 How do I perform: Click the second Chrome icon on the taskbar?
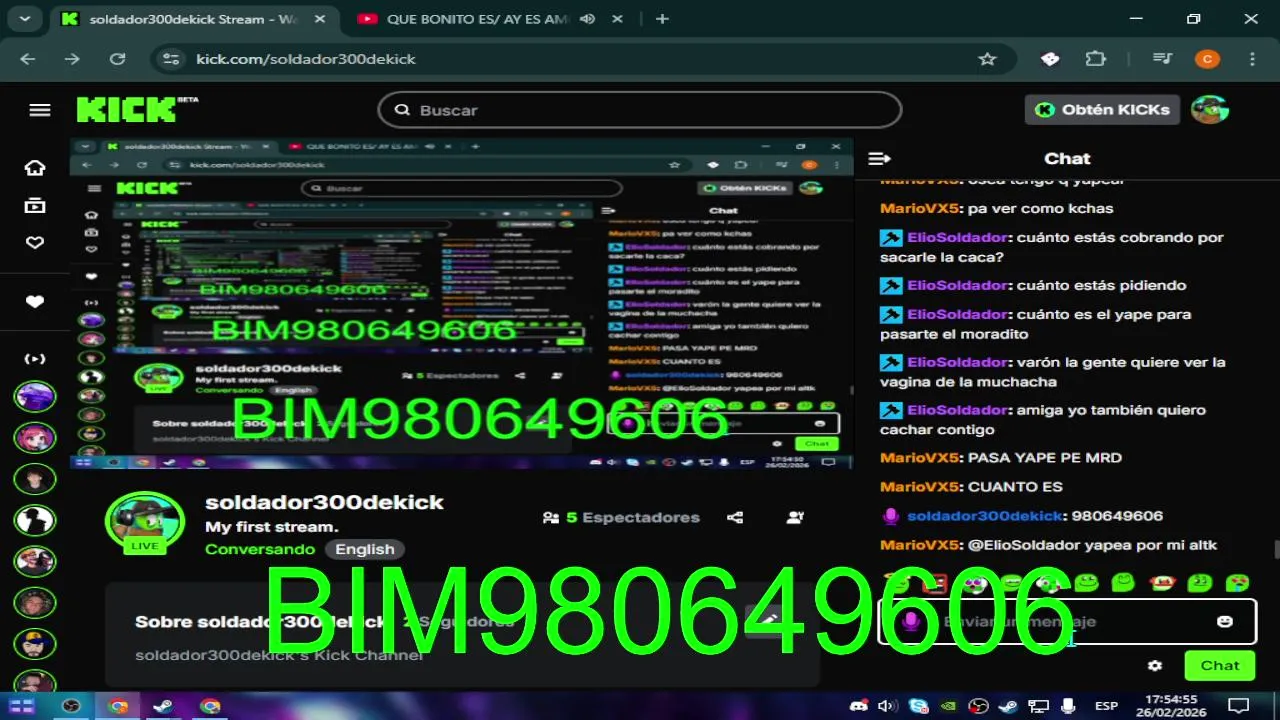(210, 706)
